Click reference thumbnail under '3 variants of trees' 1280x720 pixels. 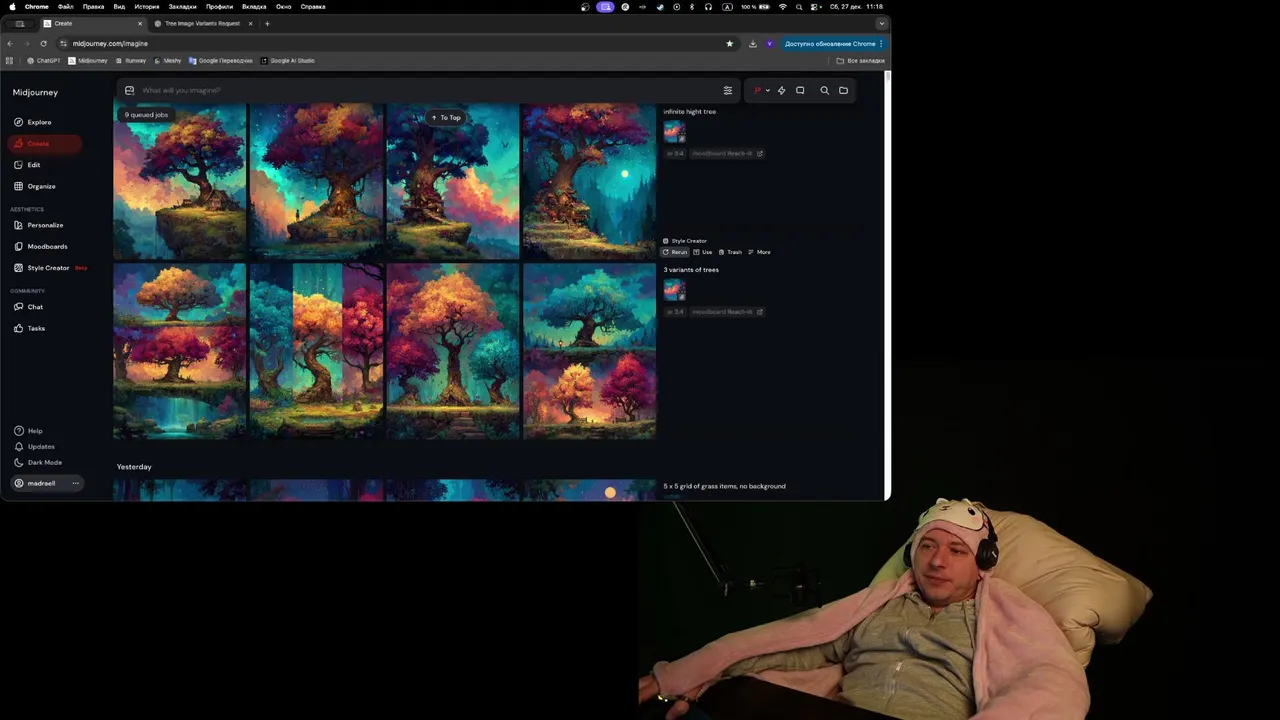(x=674, y=290)
